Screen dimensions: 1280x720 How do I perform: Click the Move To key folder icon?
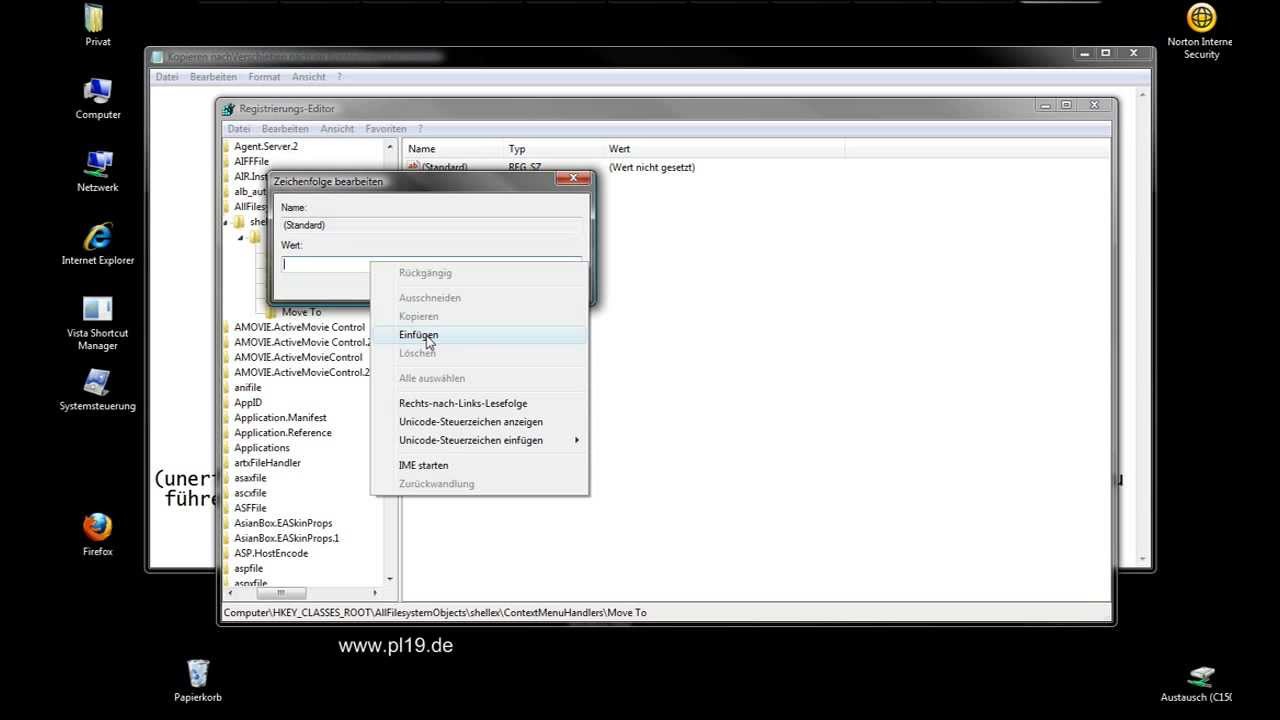pos(272,312)
